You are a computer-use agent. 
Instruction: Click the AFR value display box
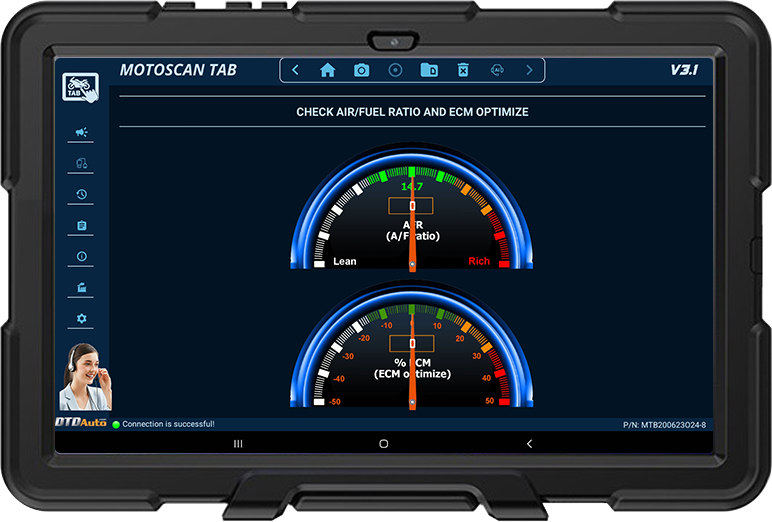[411, 205]
